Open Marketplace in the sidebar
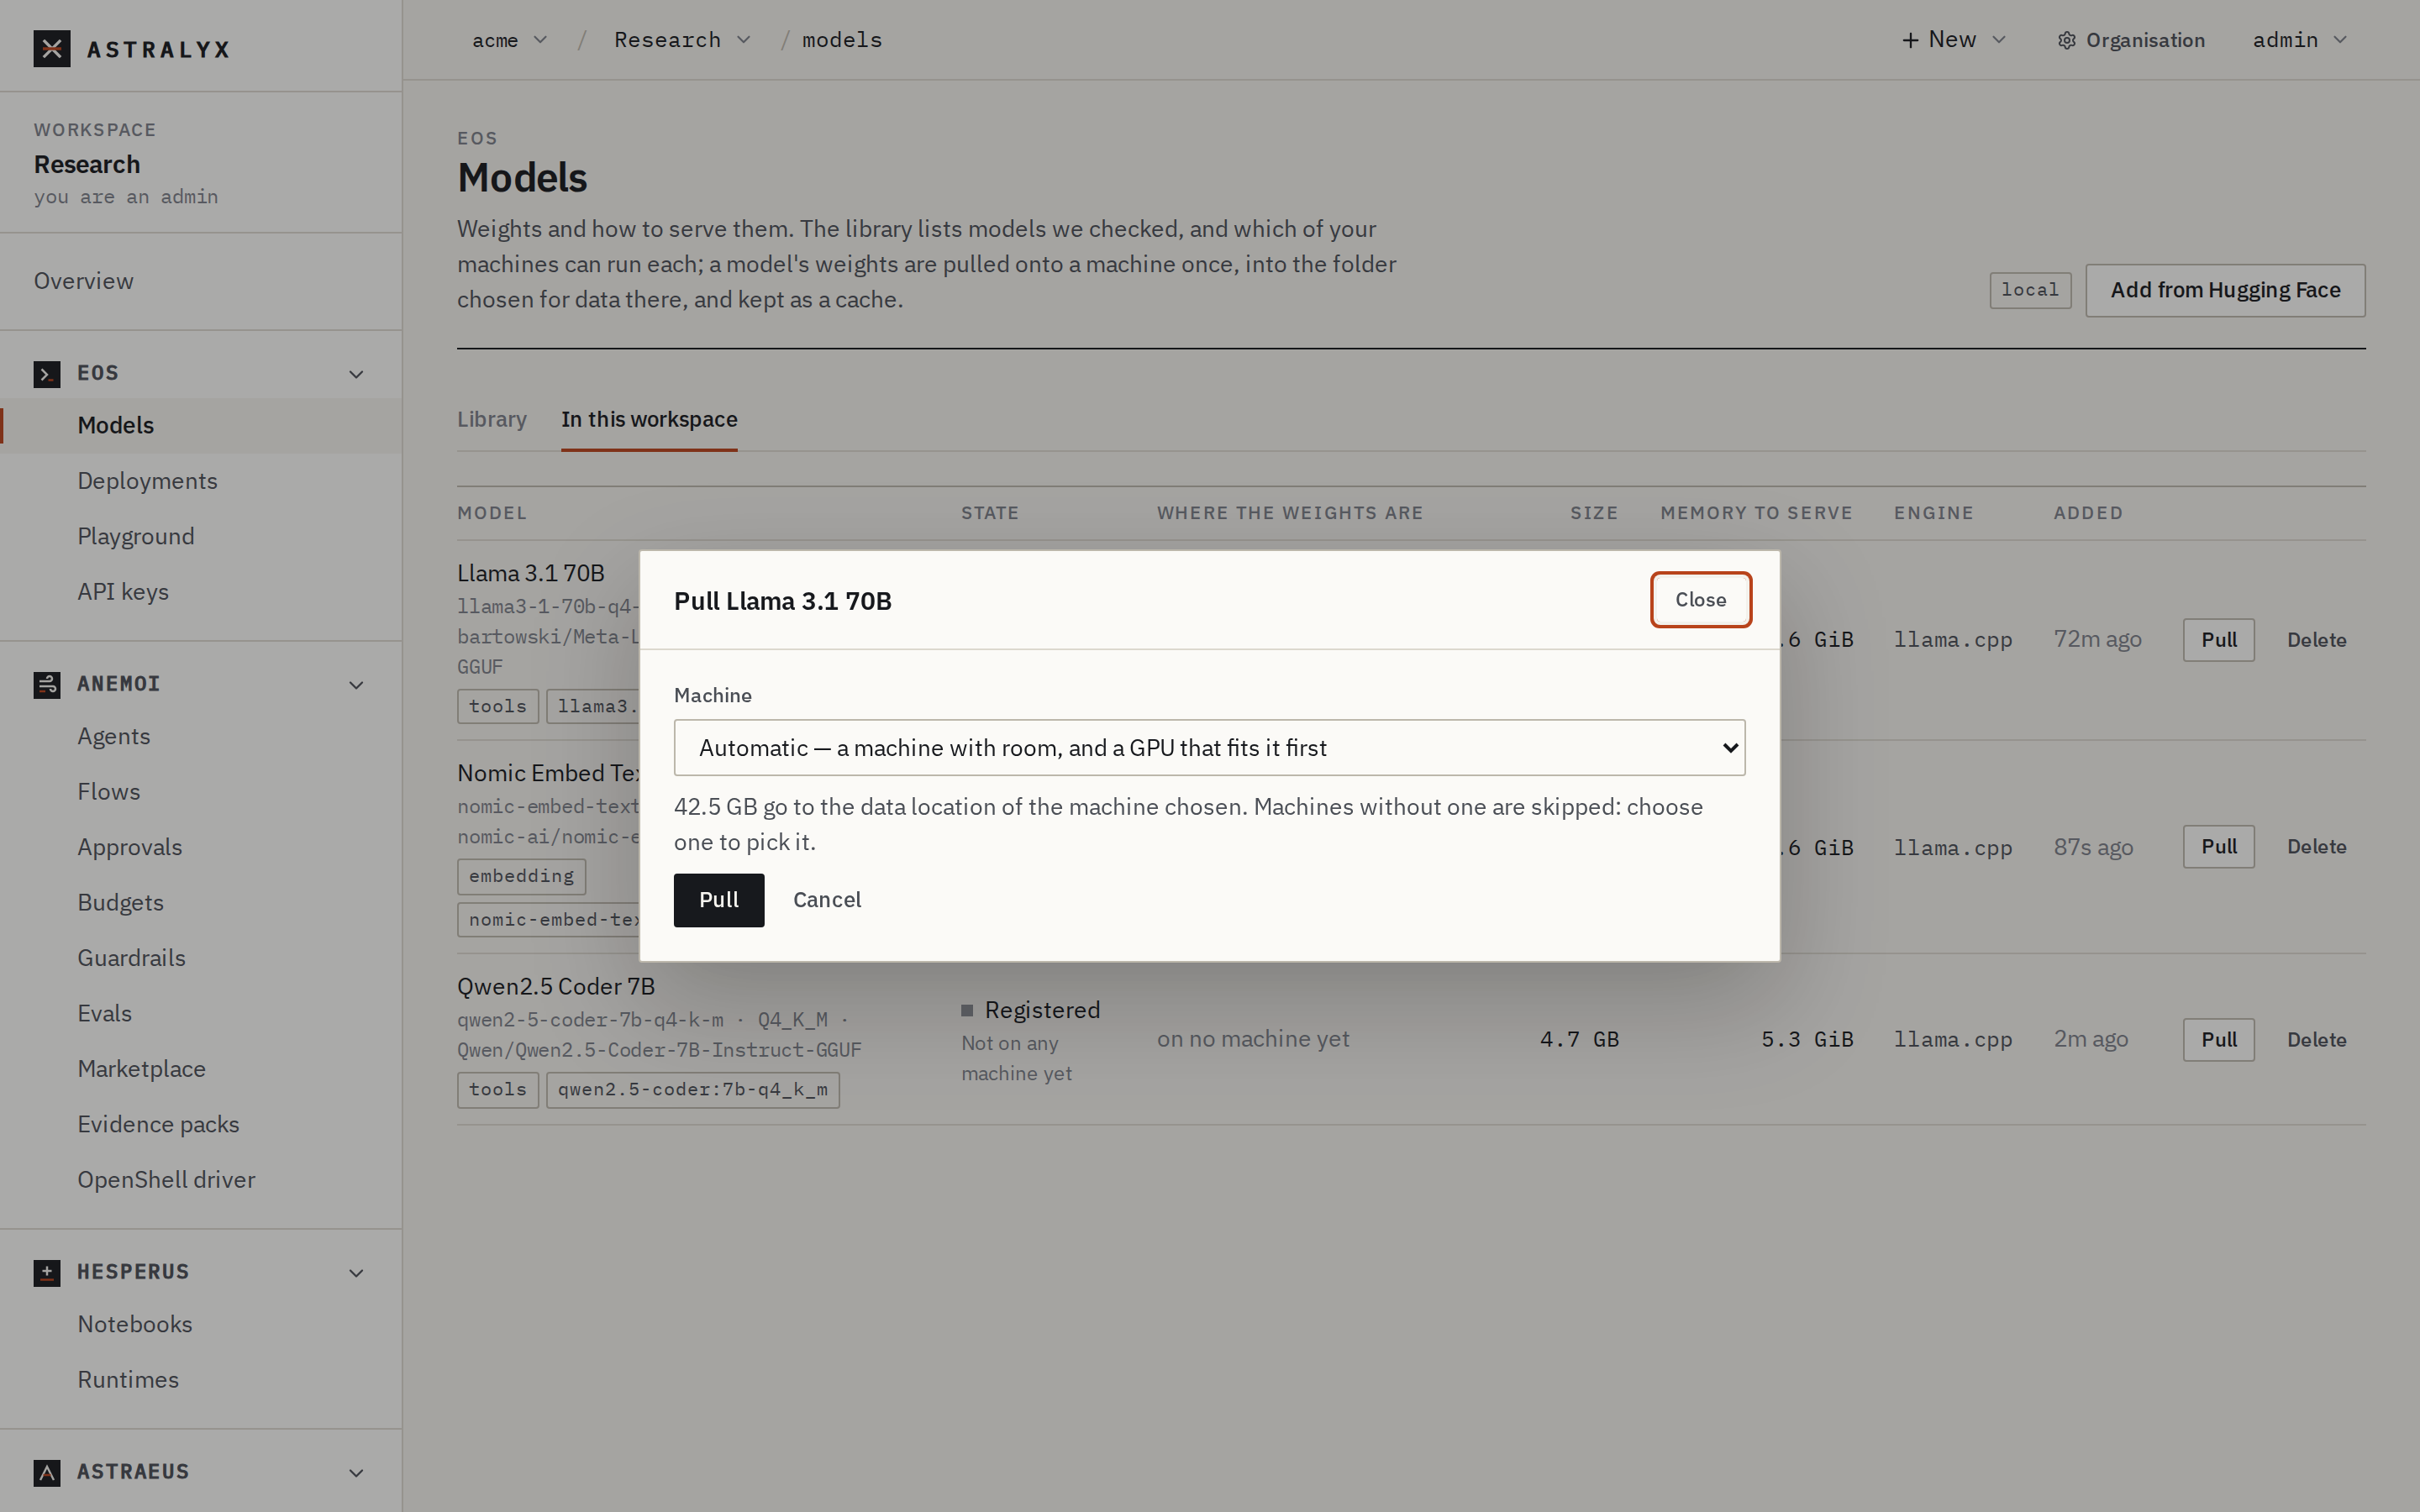This screenshot has width=2420, height=1512. [142, 1069]
